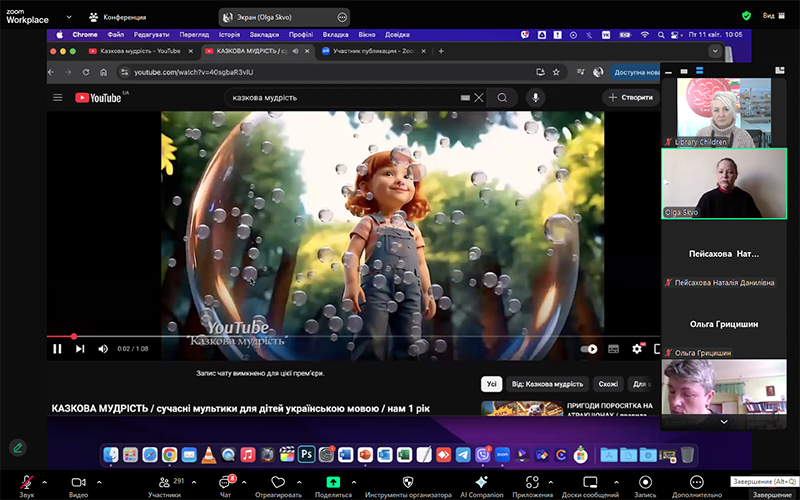Open new Chrome tab plus button
Screen dimensions: 800x500
tap(441, 51)
